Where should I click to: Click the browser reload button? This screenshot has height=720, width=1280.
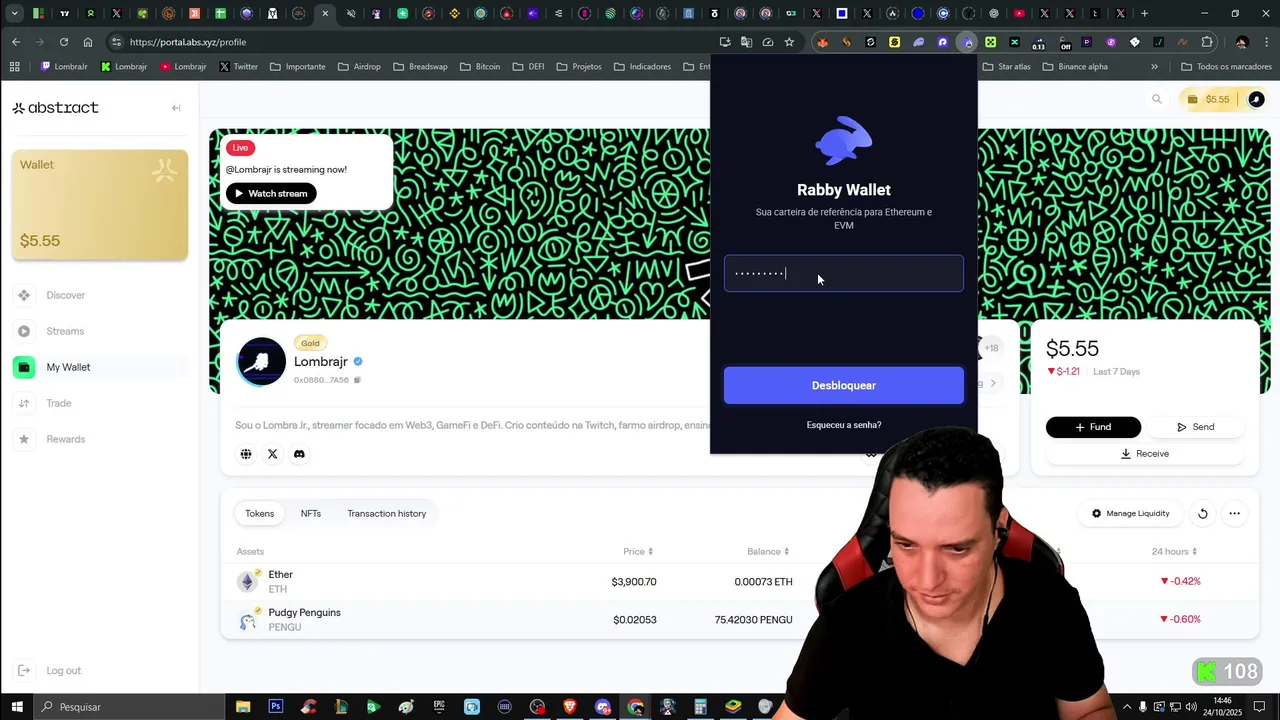(64, 42)
